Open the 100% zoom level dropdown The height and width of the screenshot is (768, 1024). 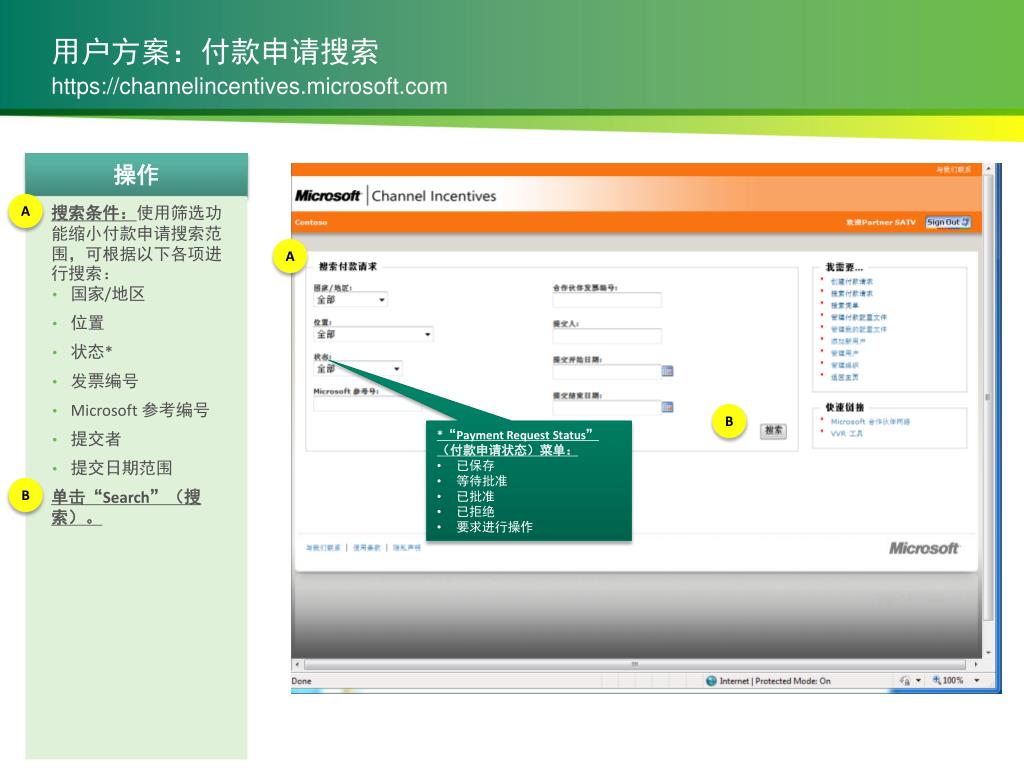click(977, 680)
